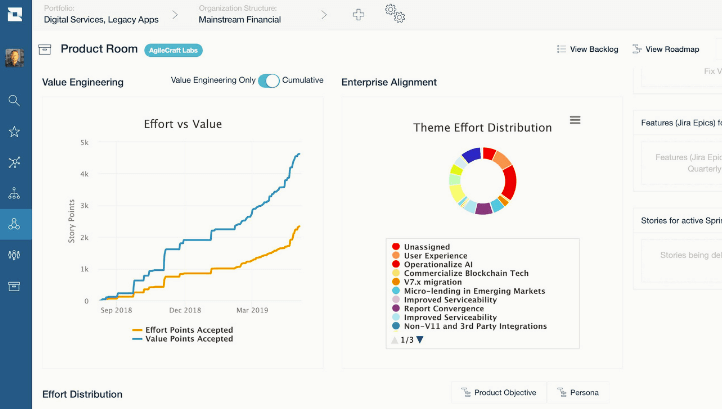
Task: Click the hierarchy tree sidebar icon
Action: (14, 193)
